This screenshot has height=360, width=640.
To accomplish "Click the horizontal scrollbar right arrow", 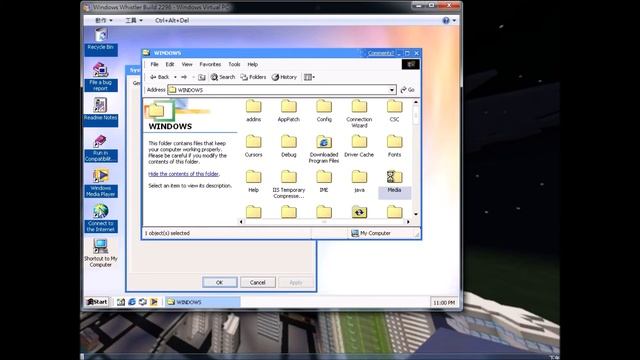I will click(408, 222).
